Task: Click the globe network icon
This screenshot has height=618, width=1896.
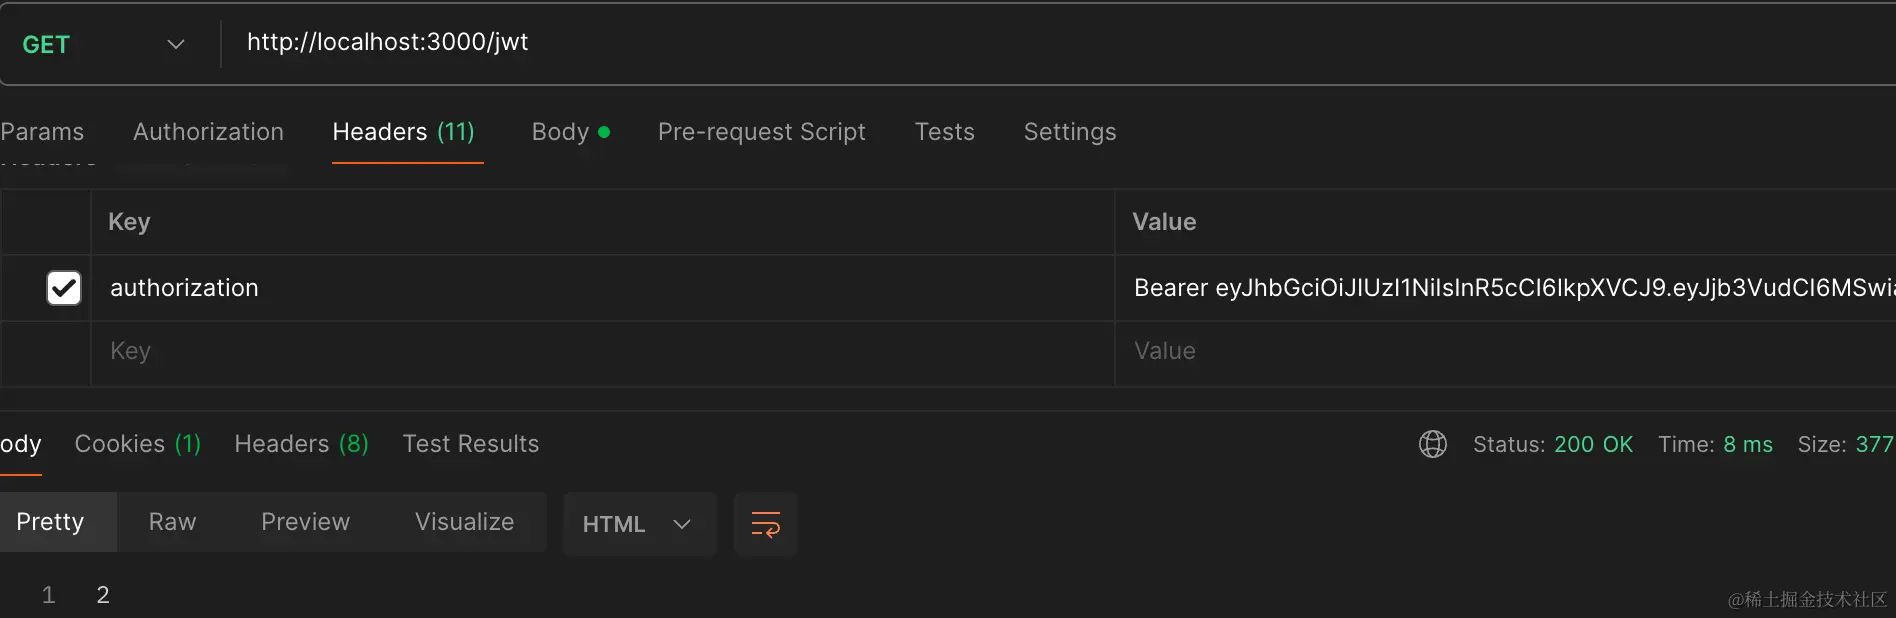Action: 1432,444
